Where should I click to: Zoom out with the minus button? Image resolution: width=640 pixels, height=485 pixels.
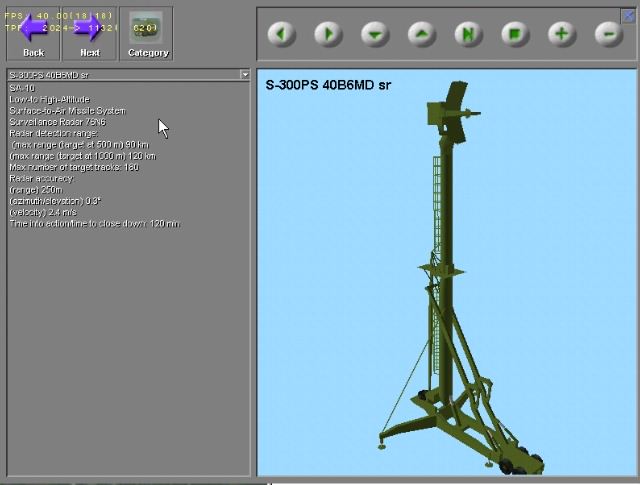[x=608, y=34]
